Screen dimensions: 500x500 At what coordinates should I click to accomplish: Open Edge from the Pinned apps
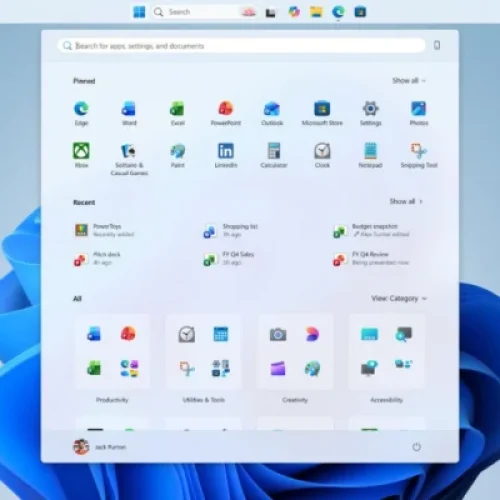(x=81, y=113)
